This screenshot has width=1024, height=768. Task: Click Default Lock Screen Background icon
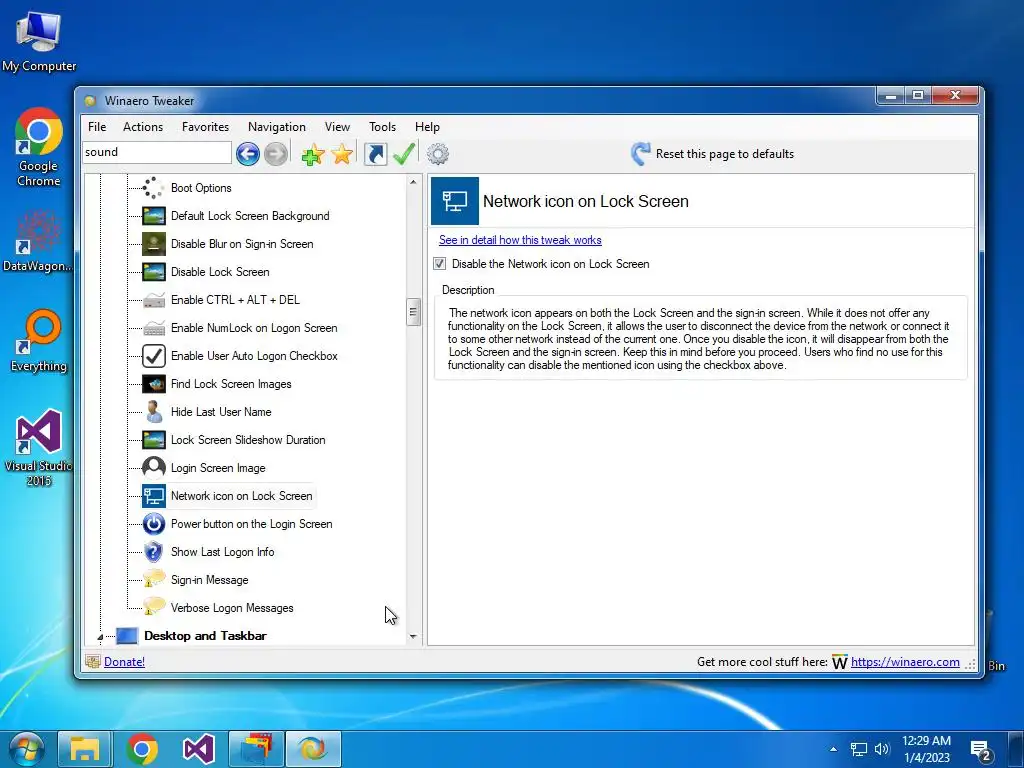(x=153, y=216)
